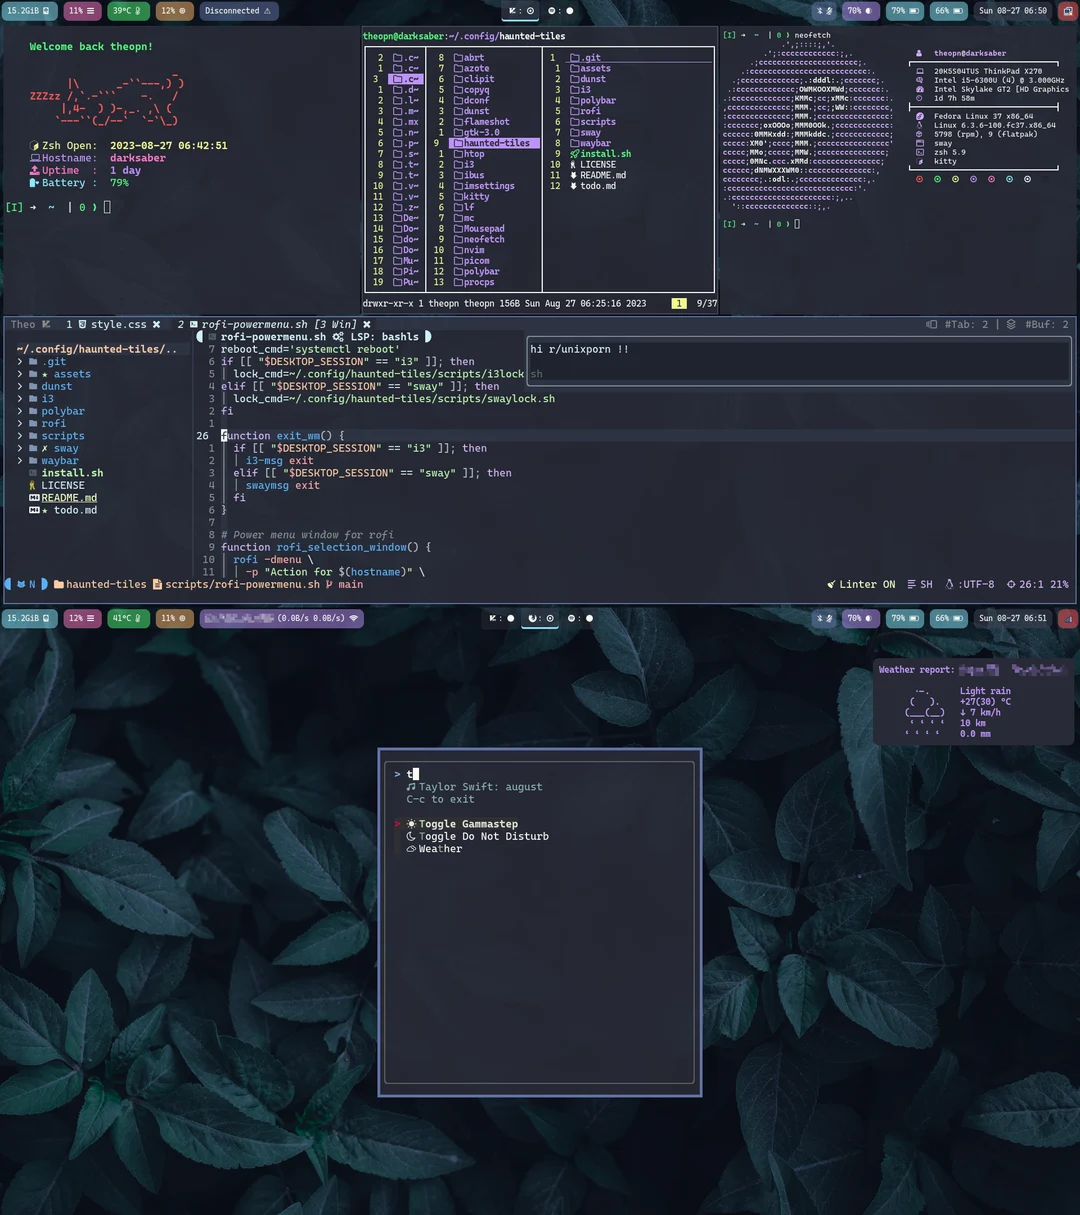Select the Weather entry in the rofi menu
The image size is (1080, 1215).
click(x=440, y=848)
